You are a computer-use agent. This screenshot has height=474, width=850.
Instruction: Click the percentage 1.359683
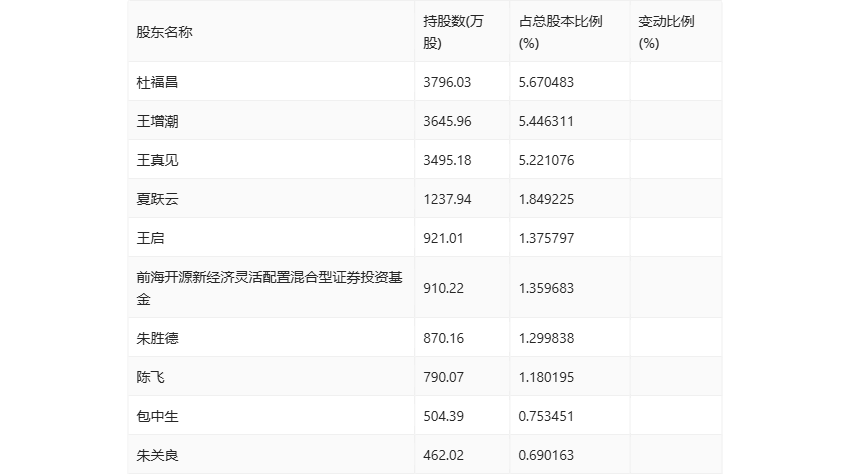click(546, 288)
